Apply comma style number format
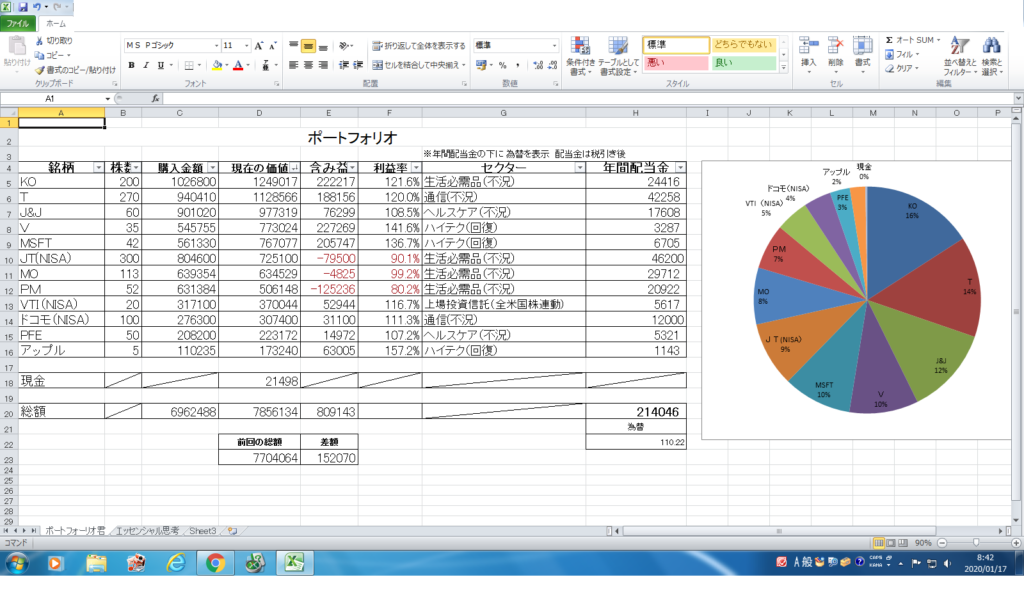The height and width of the screenshot is (614, 1024). (x=518, y=65)
